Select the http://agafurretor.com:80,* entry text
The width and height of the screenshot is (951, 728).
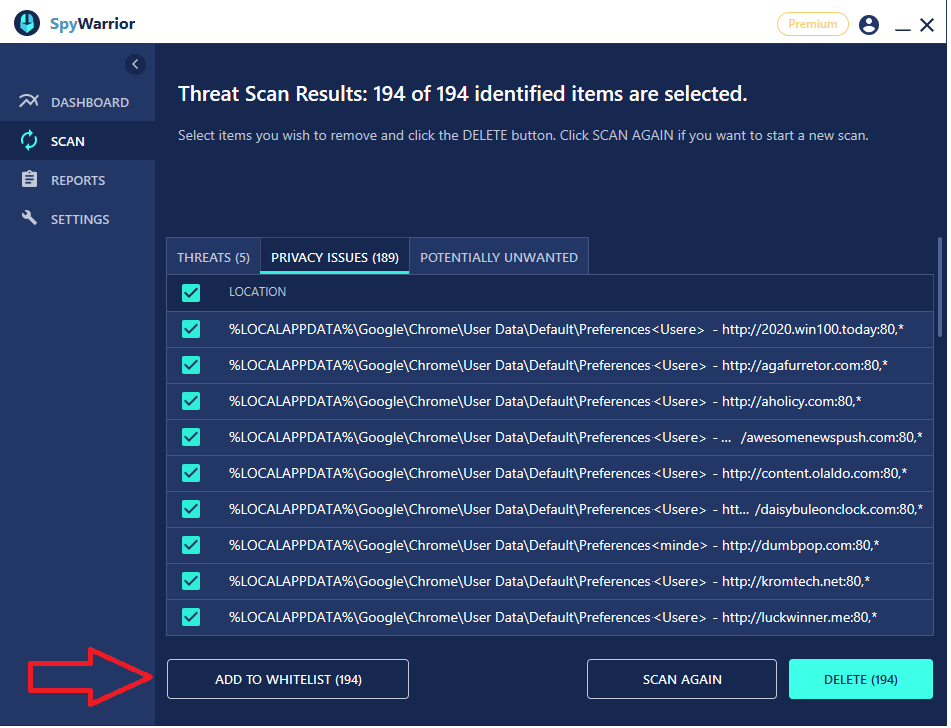coord(805,365)
